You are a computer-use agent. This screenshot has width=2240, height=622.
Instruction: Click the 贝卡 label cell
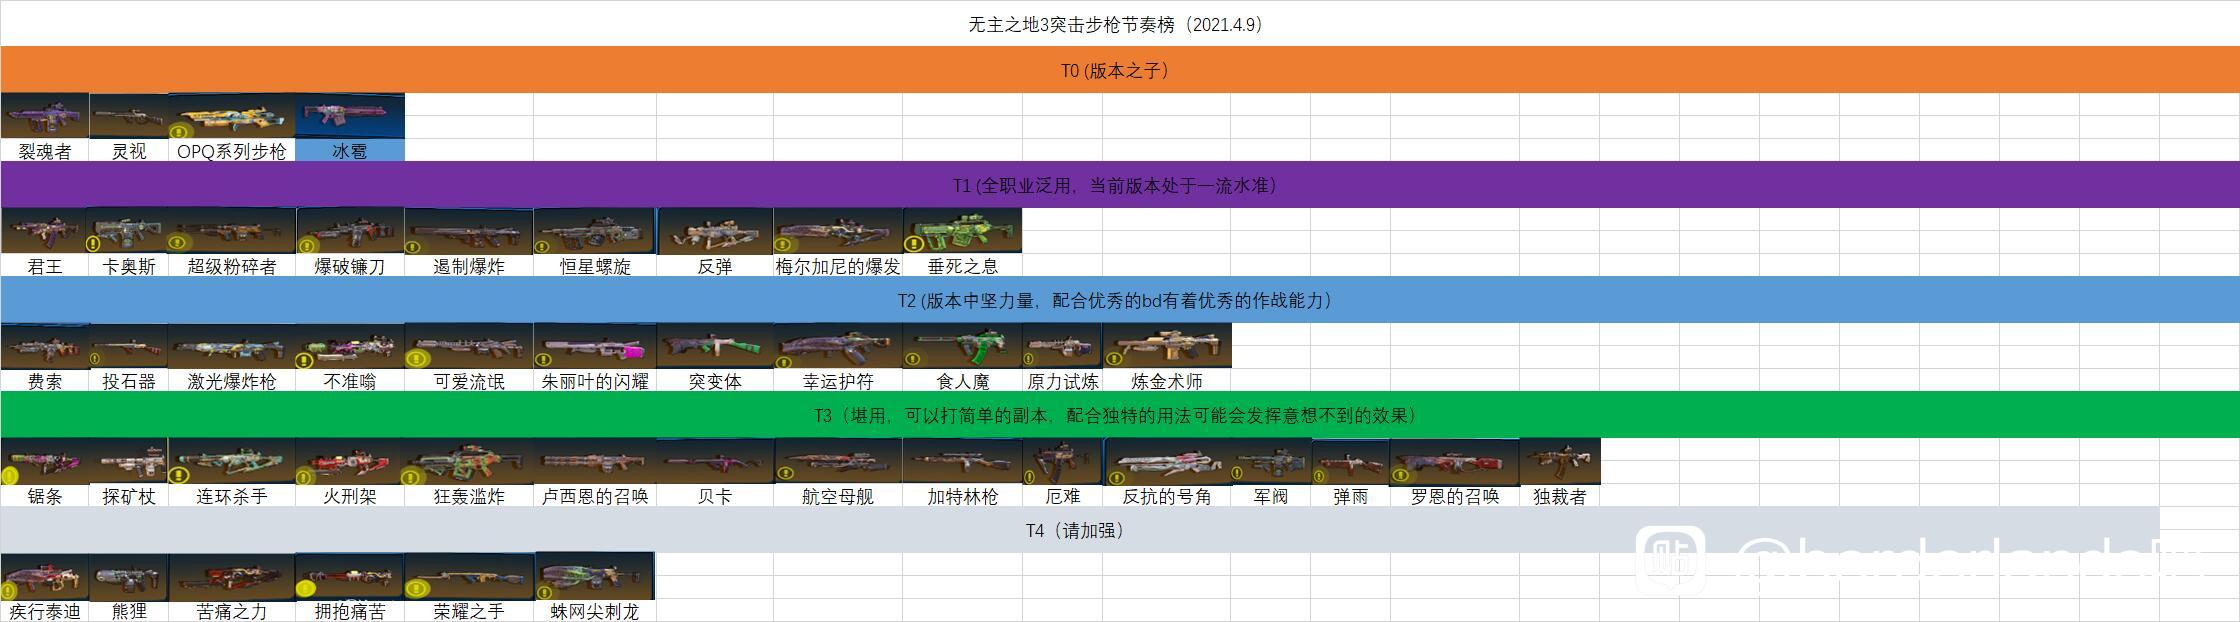(x=715, y=496)
